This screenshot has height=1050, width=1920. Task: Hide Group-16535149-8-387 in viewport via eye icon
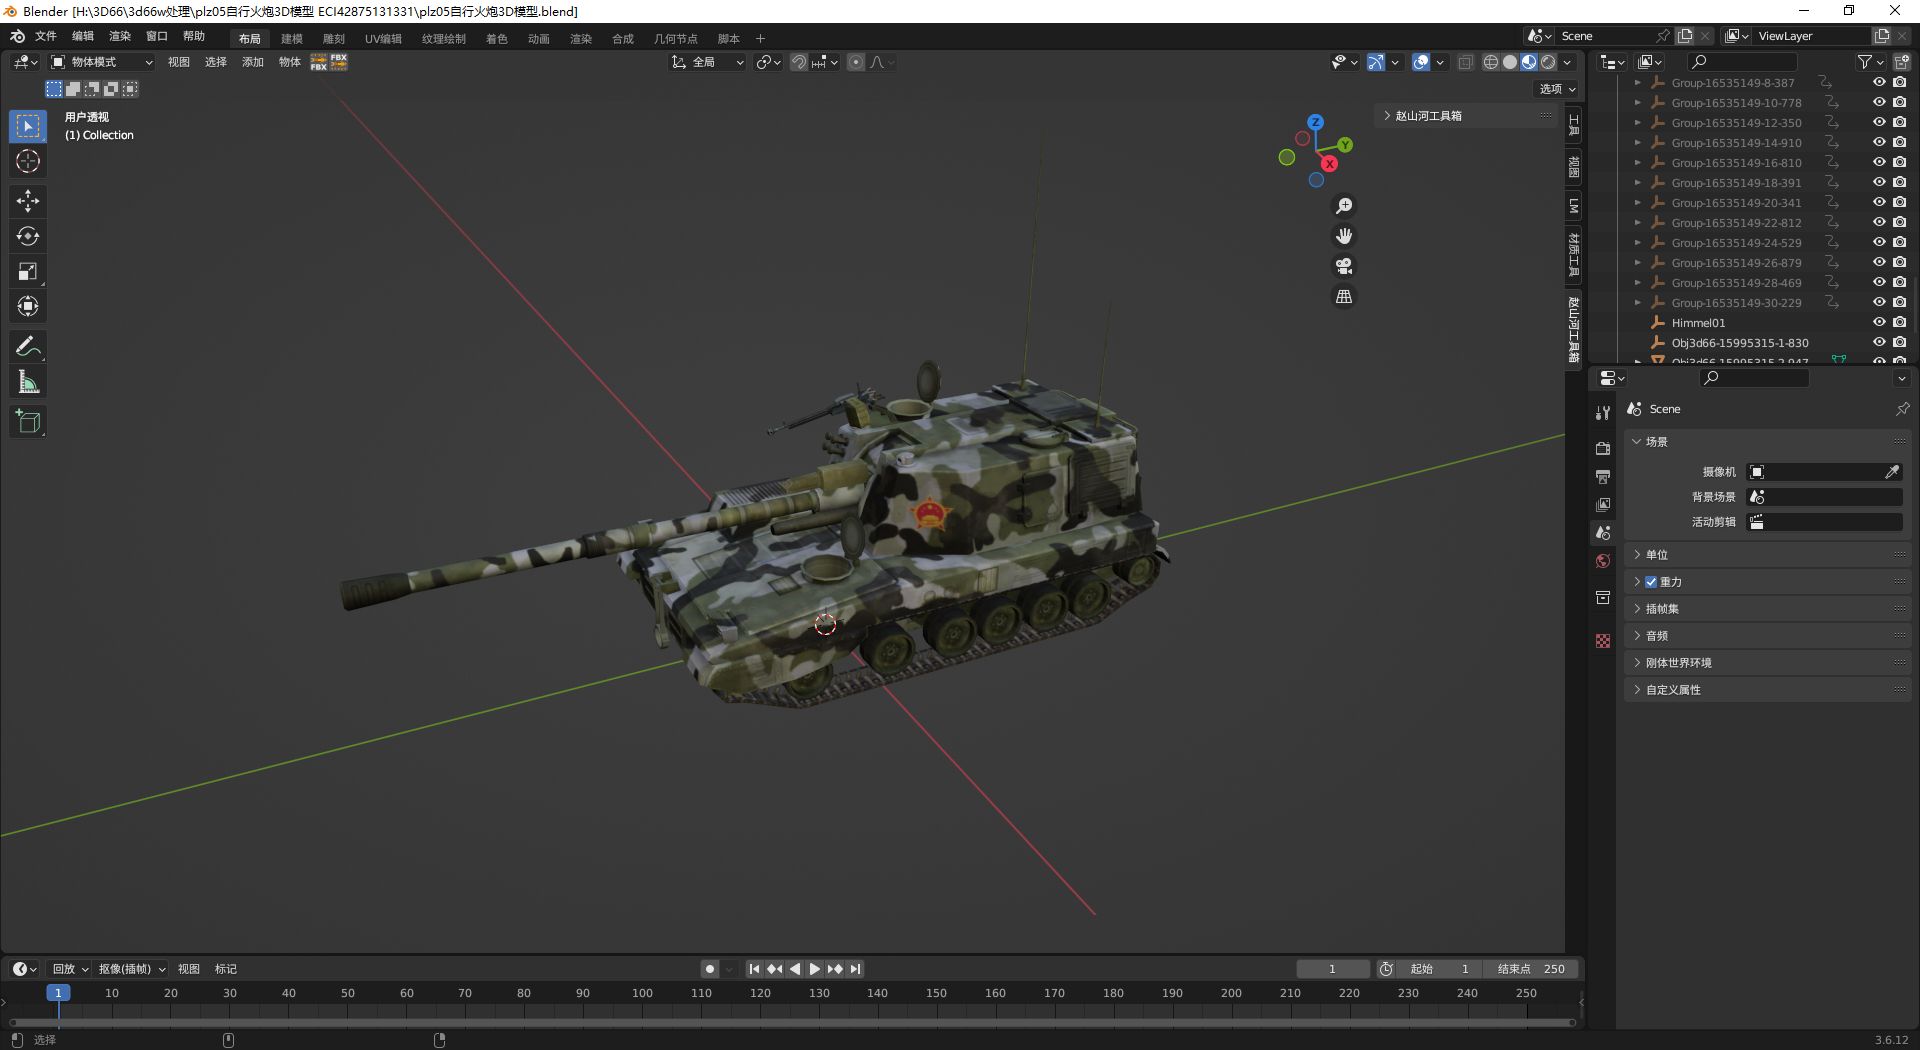tap(1879, 83)
